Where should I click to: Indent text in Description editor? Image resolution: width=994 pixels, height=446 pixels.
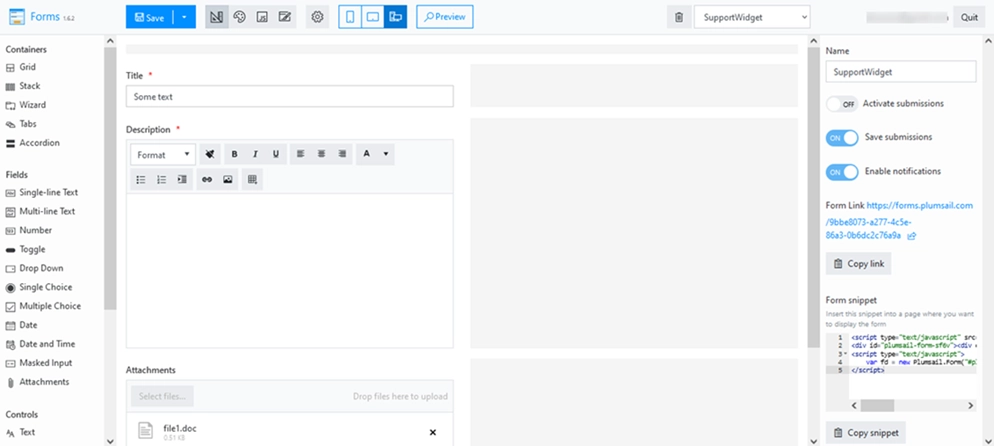click(183, 179)
